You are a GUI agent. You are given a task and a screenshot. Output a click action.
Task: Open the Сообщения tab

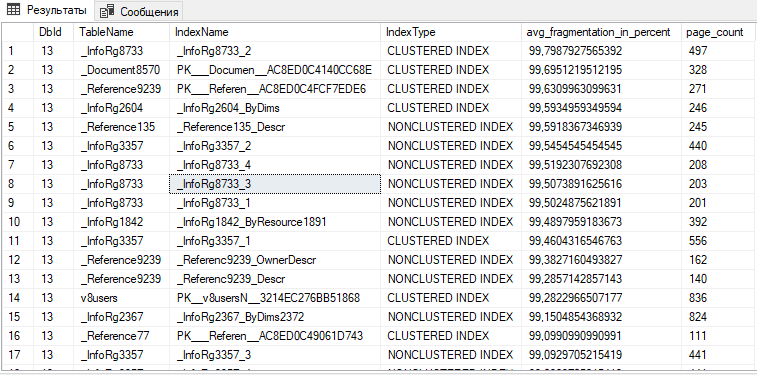[139, 11]
